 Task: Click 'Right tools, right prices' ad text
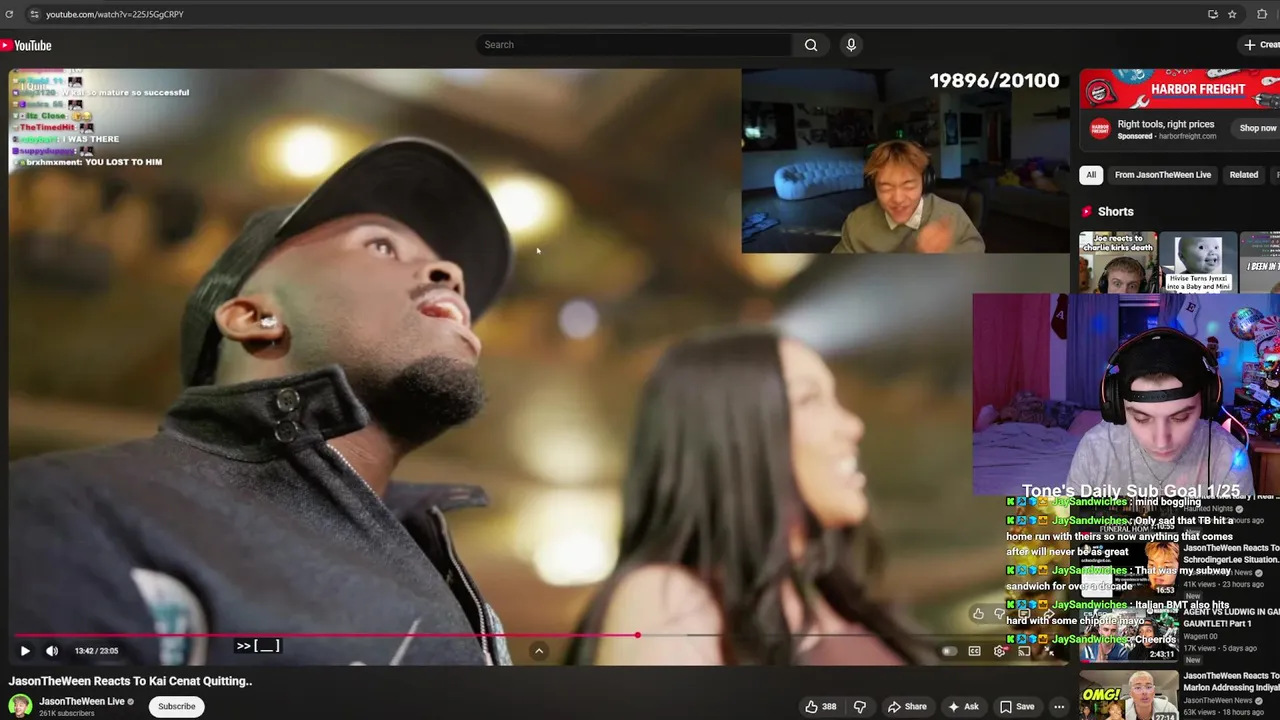1166,124
